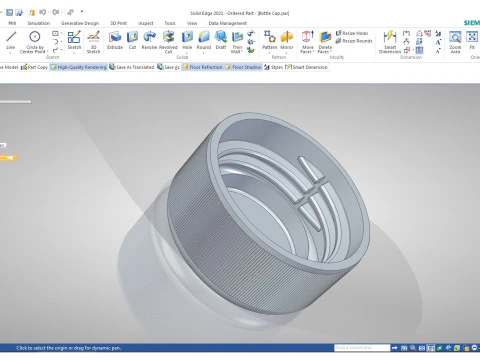Activate the Zoom Area tool
The width and height of the screenshot is (480, 360).
point(455,42)
